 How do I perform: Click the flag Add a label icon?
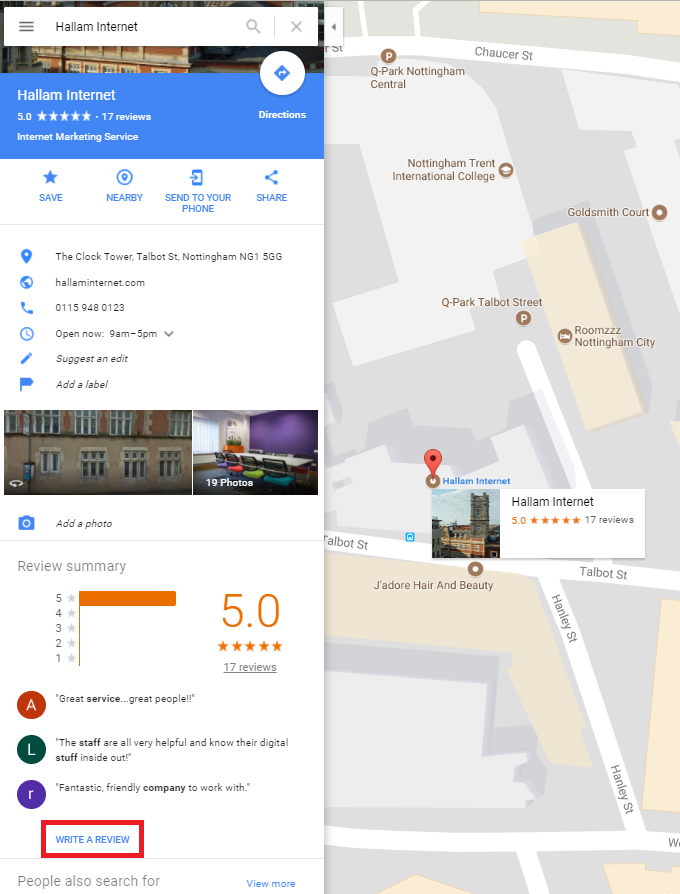point(26,384)
